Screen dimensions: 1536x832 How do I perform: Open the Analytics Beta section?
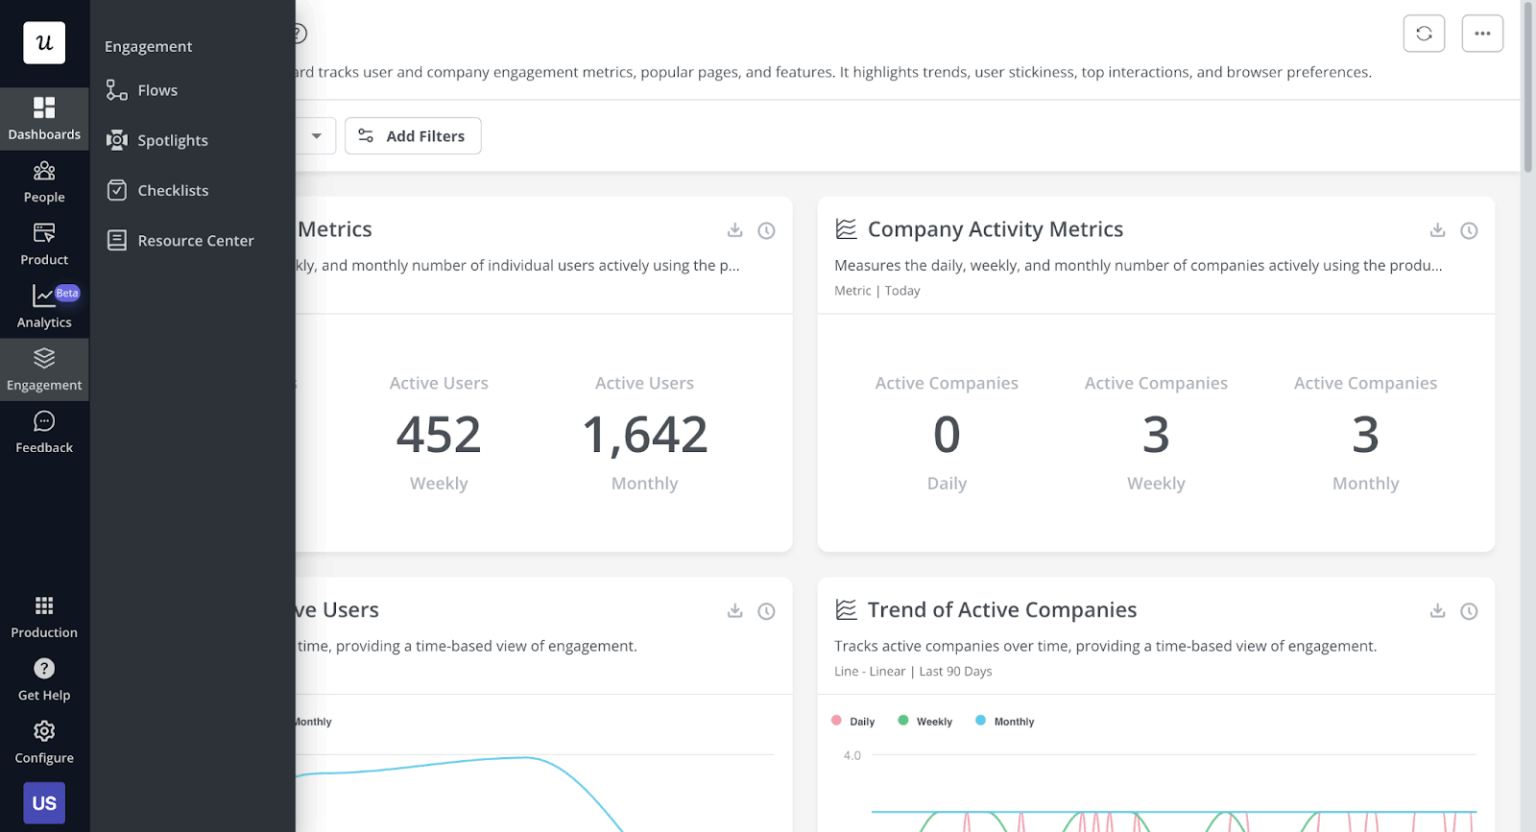point(44,305)
